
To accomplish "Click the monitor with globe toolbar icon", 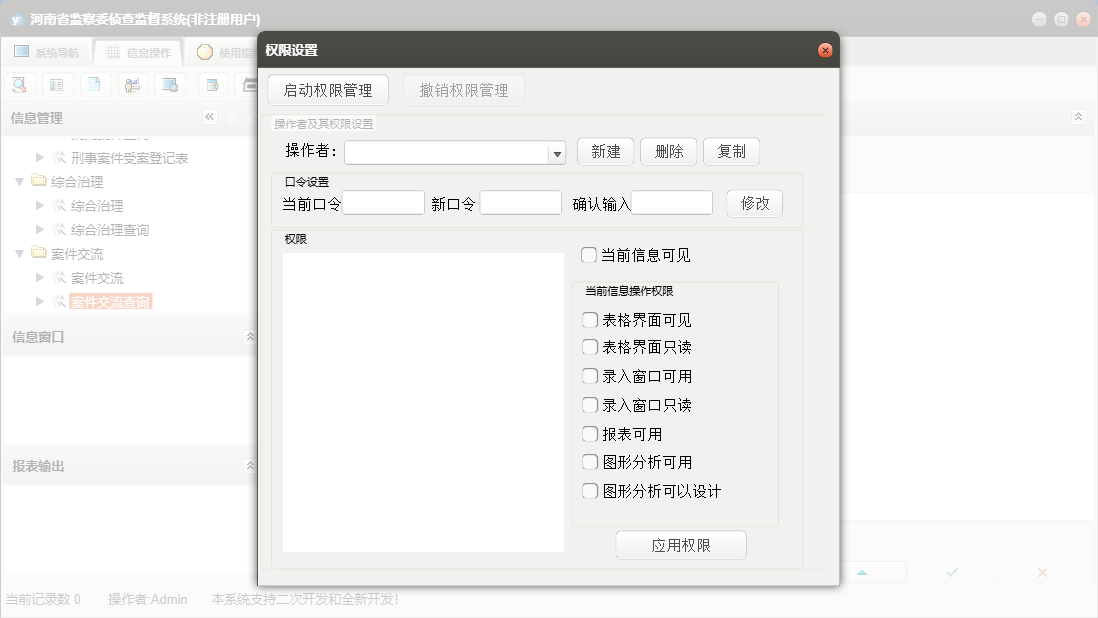I will (170, 85).
